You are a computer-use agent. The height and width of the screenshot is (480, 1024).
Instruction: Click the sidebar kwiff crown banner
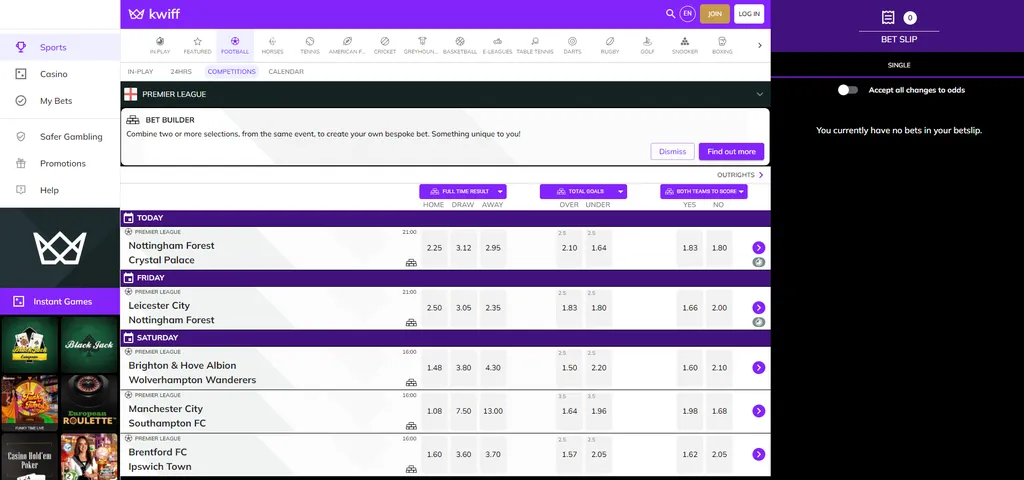coord(60,248)
